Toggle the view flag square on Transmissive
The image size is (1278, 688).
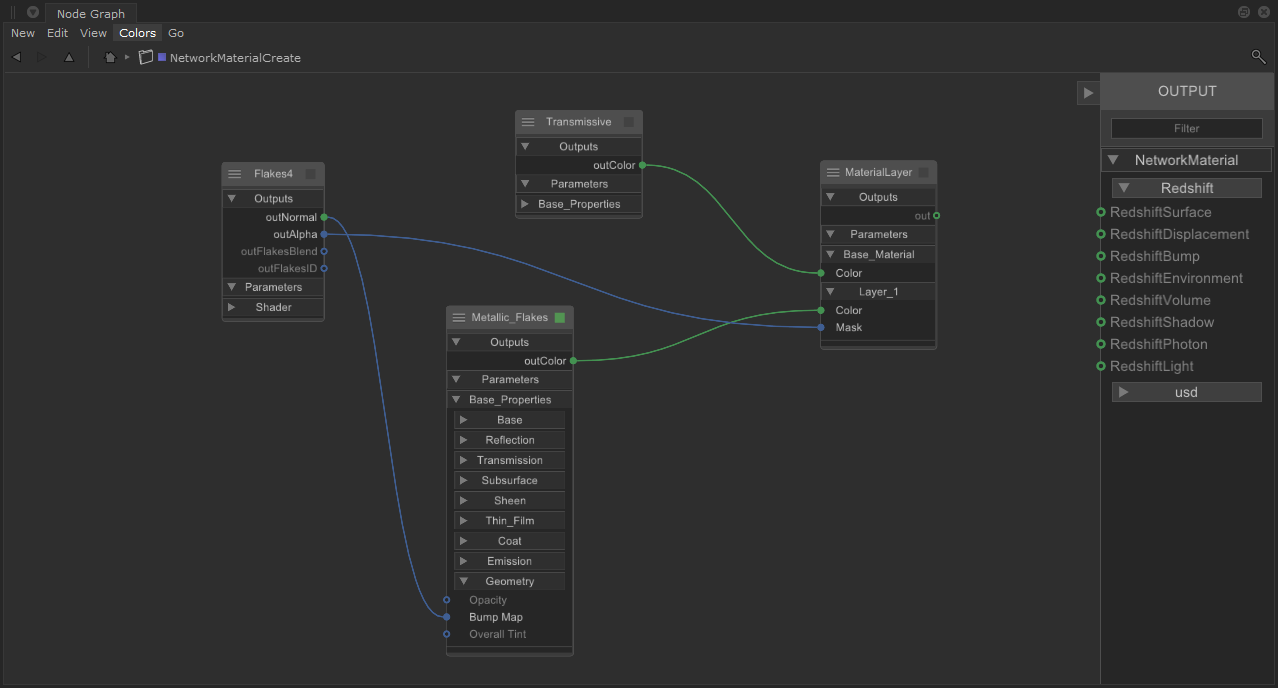[629, 122]
